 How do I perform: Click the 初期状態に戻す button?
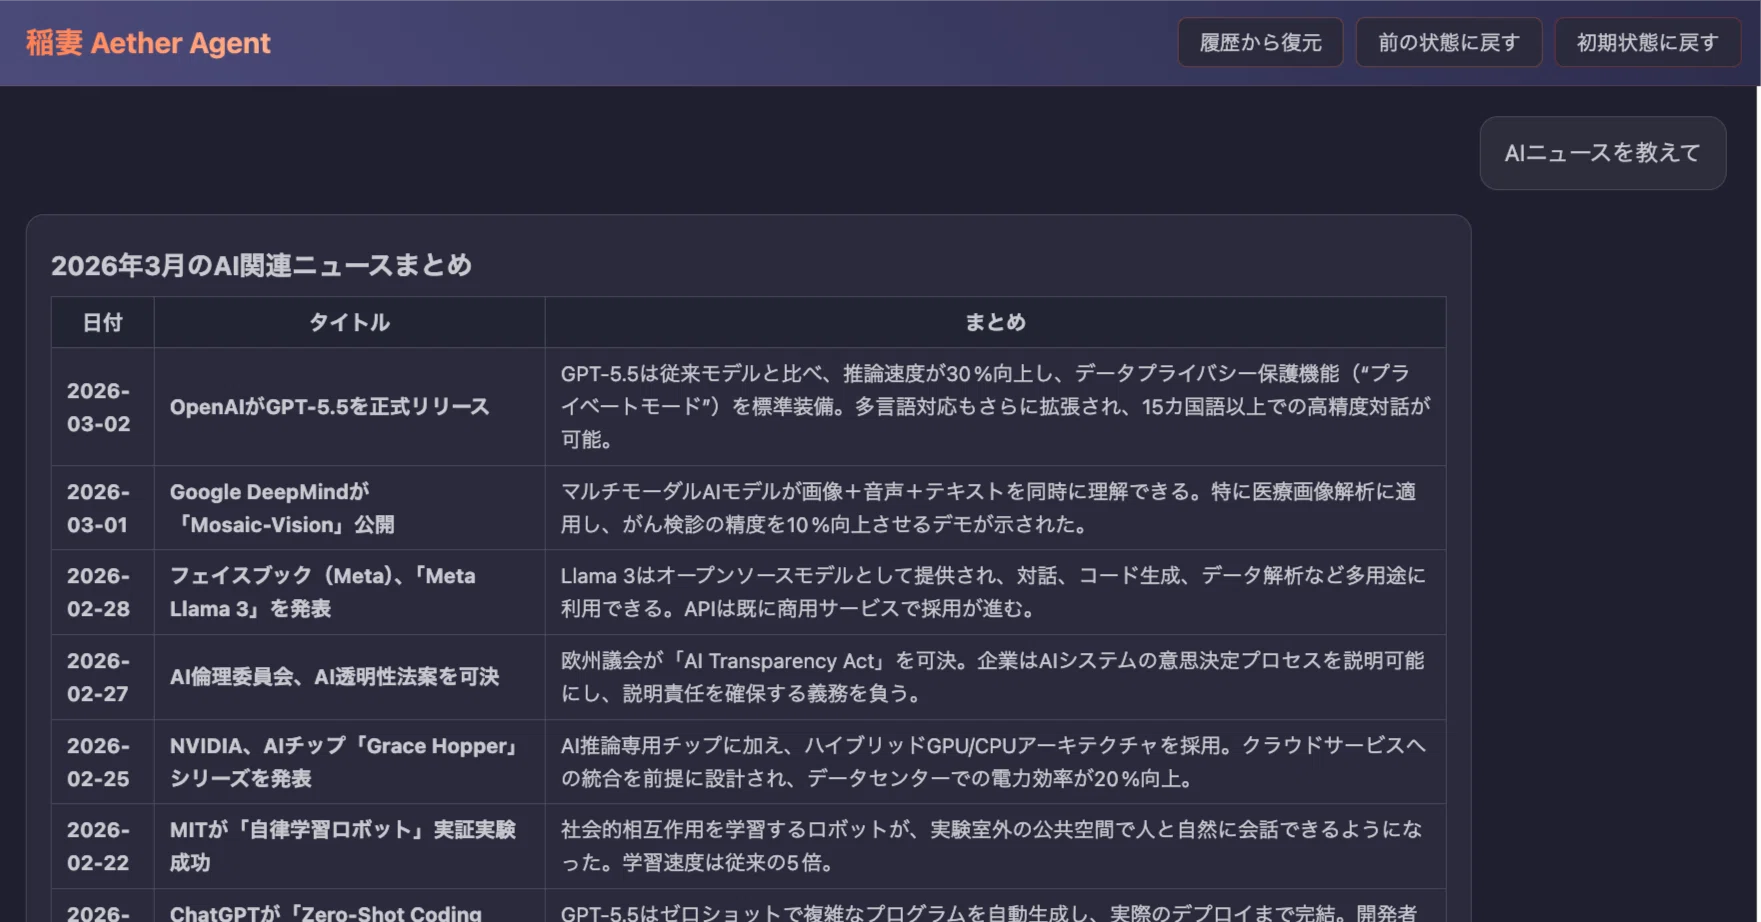tap(1647, 43)
